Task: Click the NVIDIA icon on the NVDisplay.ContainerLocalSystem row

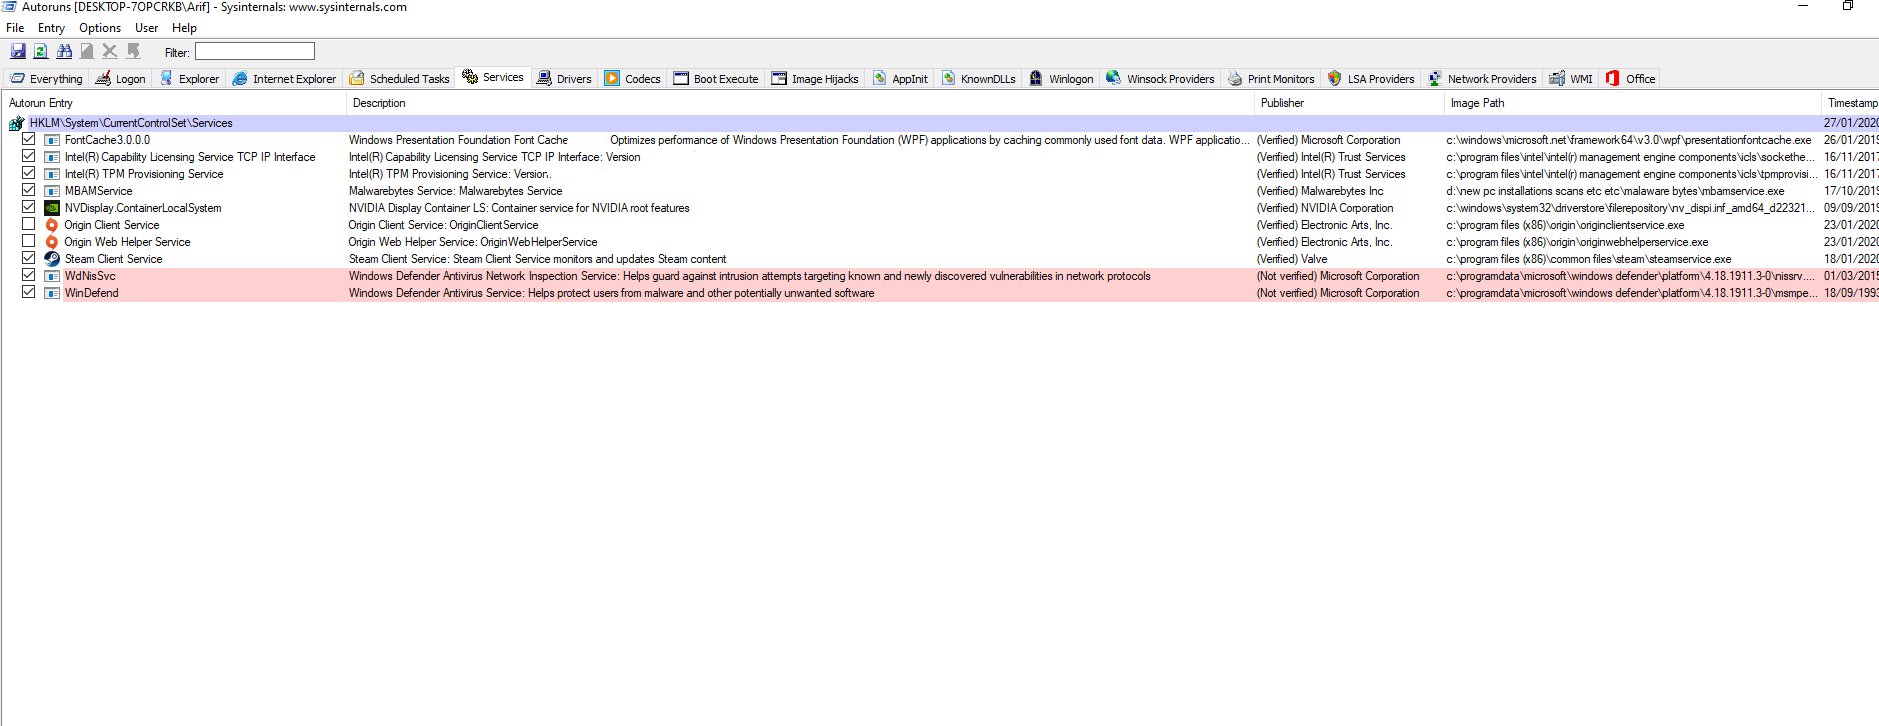Action: pyautogui.click(x=52, y=208)
